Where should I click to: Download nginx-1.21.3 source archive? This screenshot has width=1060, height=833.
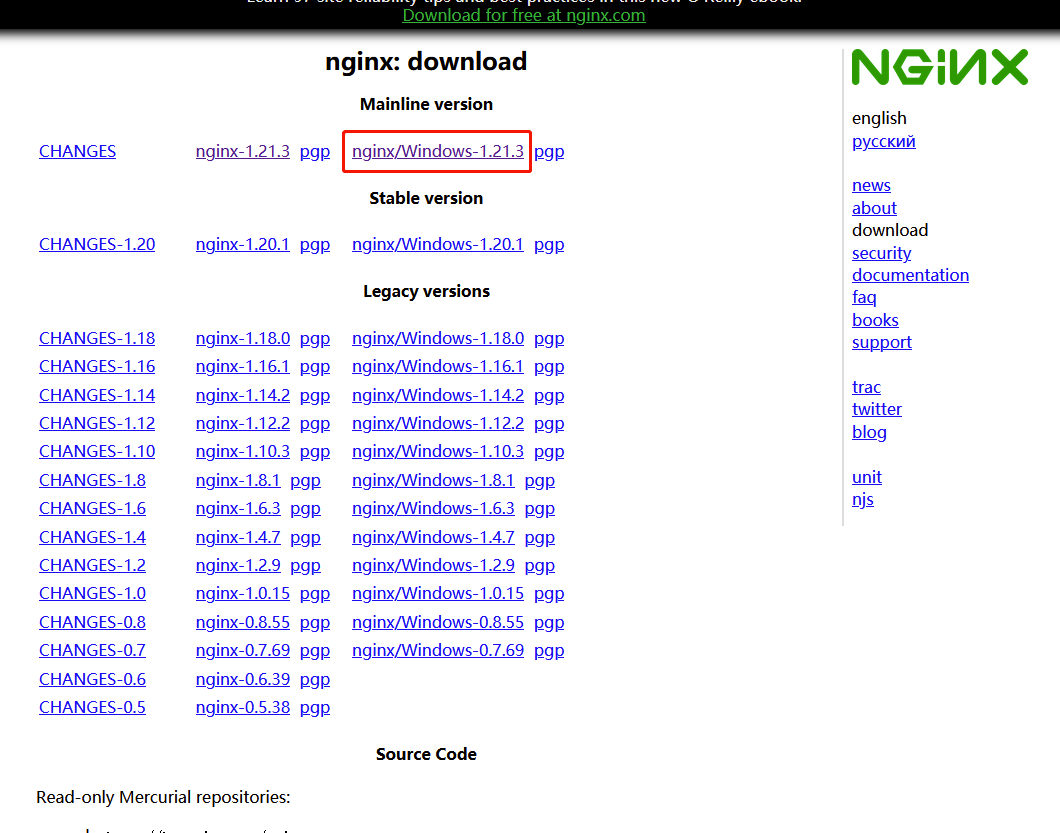coord(242,151)
